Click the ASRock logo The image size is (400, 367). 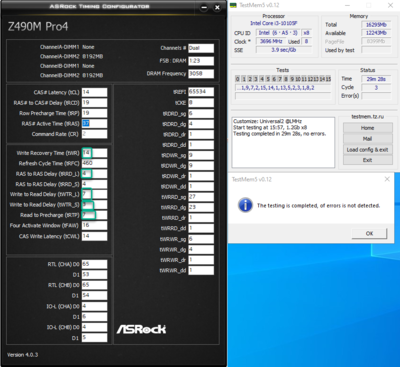click(141, 329)
